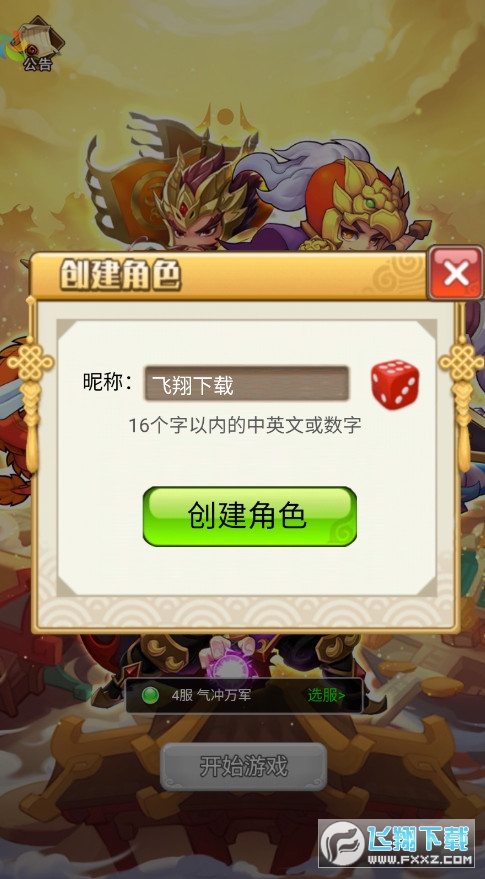Image resolution: width=485 pixels, height=879 pixels.
Task: Click the green server status dot
Action: pyautogui.click(x=150, y=696)
